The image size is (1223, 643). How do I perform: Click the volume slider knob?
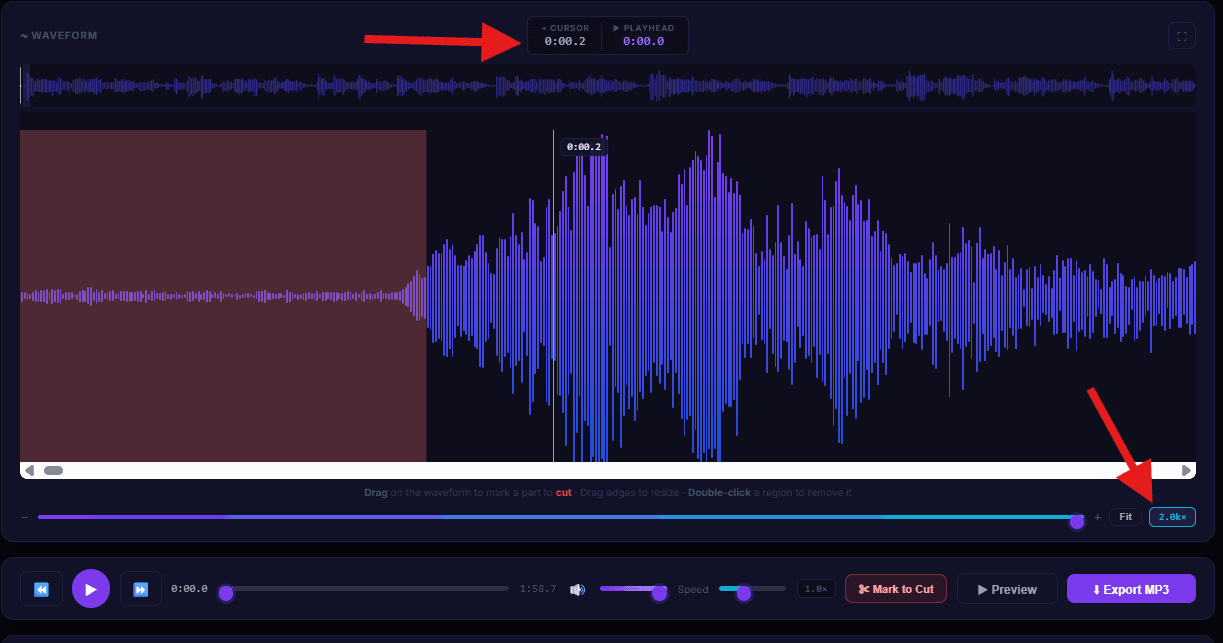[x=659, y=593]
